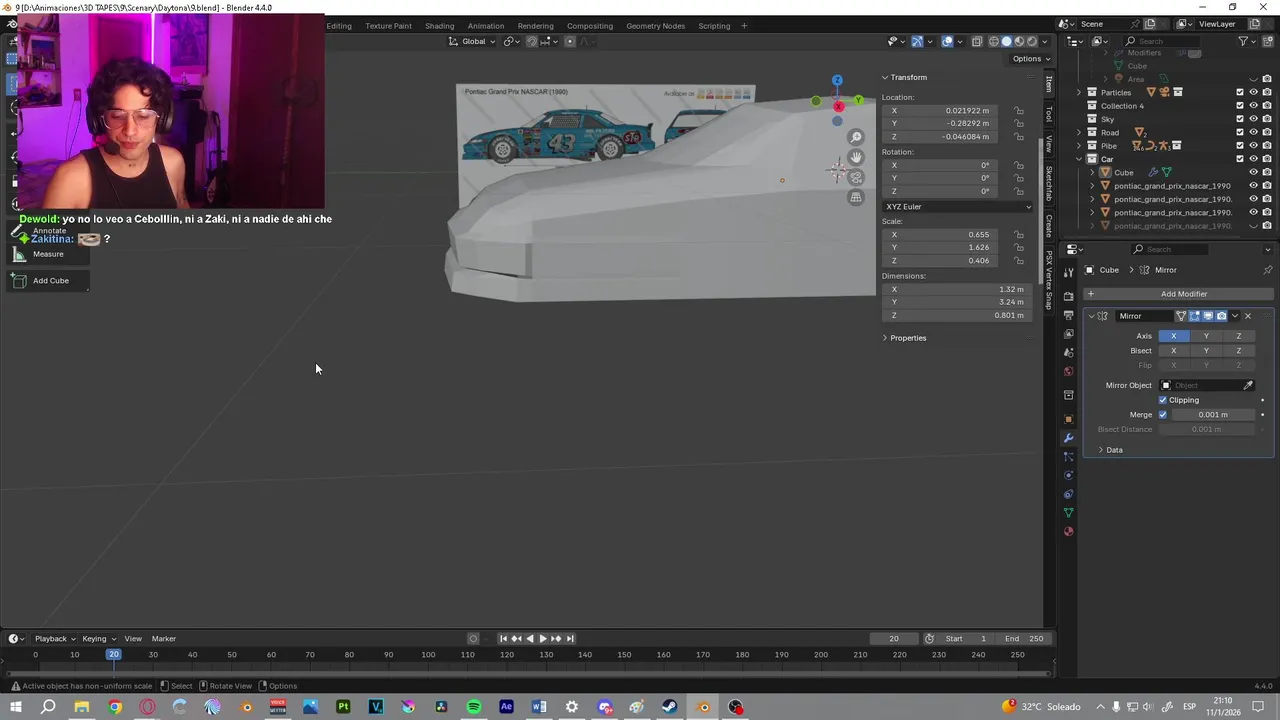The height and width of the screenshot is (720, 1280).
Task: Toggle the Clipping checkbox
Action: 1163,400
